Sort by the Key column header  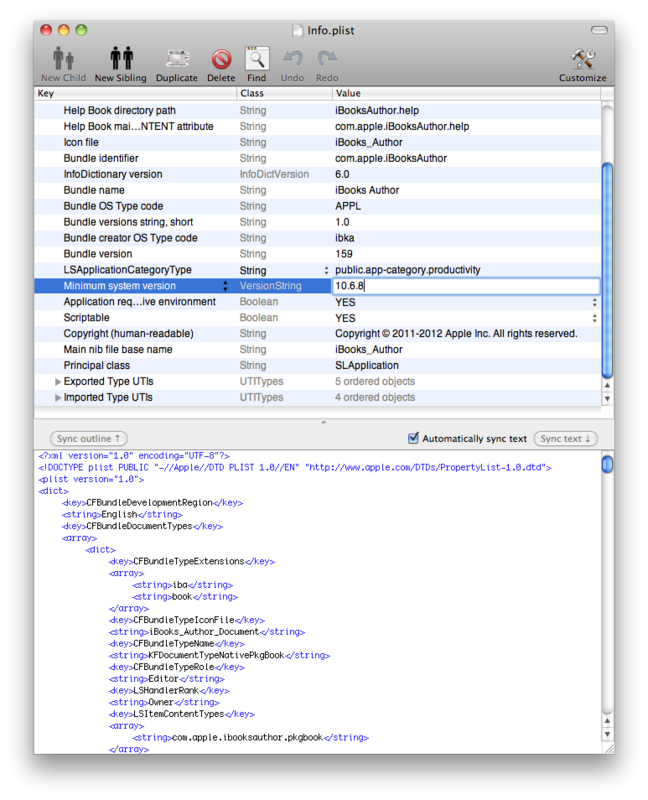135,93
